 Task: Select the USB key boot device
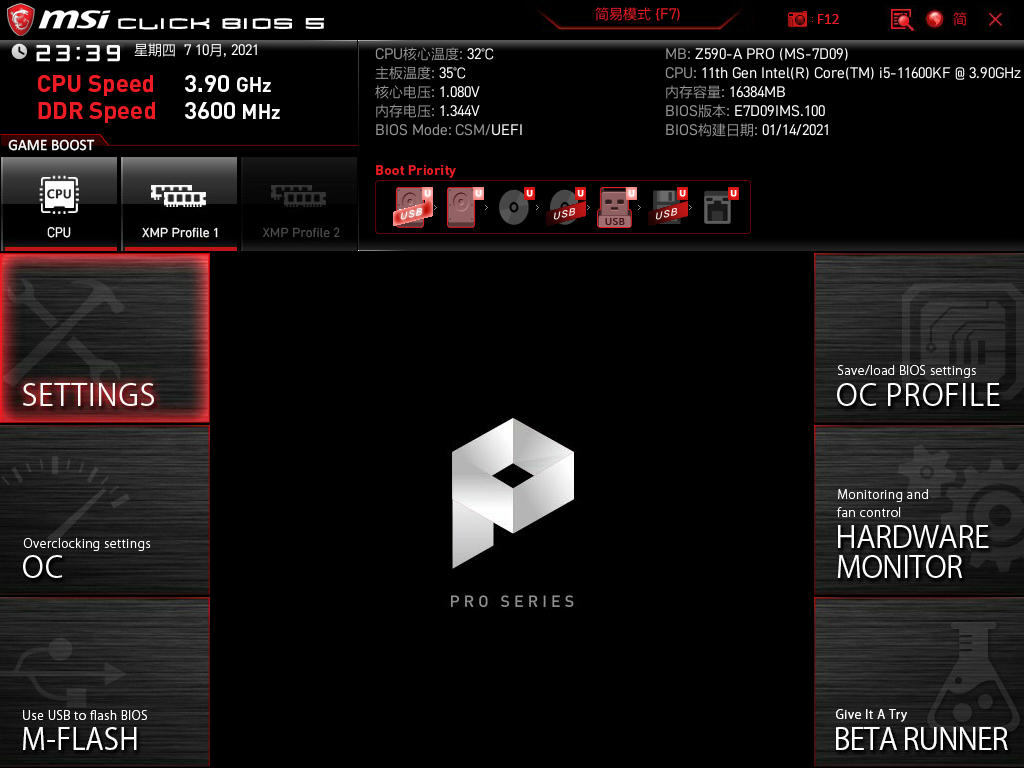(616, 208)
